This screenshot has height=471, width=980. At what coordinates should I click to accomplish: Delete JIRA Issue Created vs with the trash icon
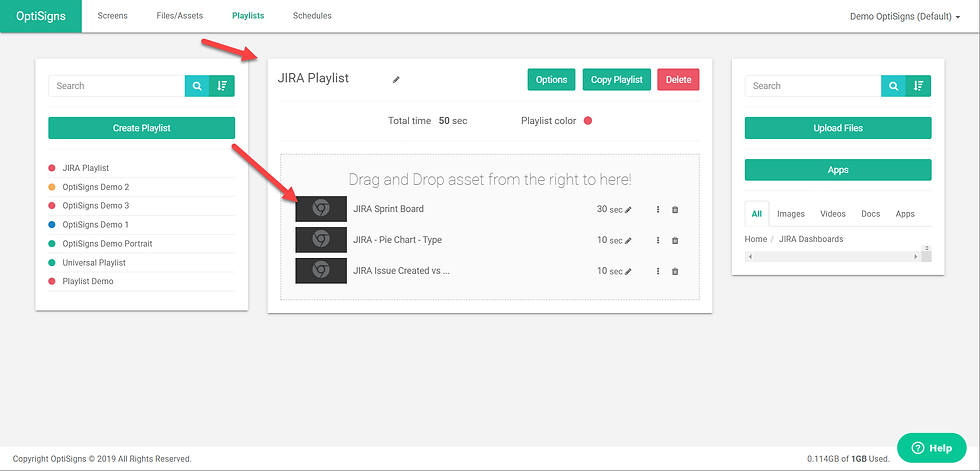click(675, 271)
